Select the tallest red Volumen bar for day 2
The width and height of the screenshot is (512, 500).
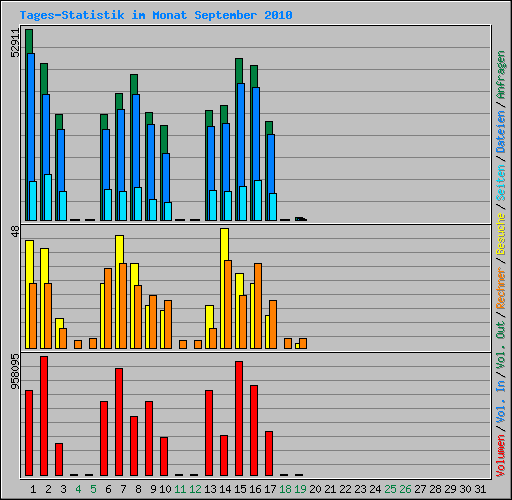(x=44, y=416)
